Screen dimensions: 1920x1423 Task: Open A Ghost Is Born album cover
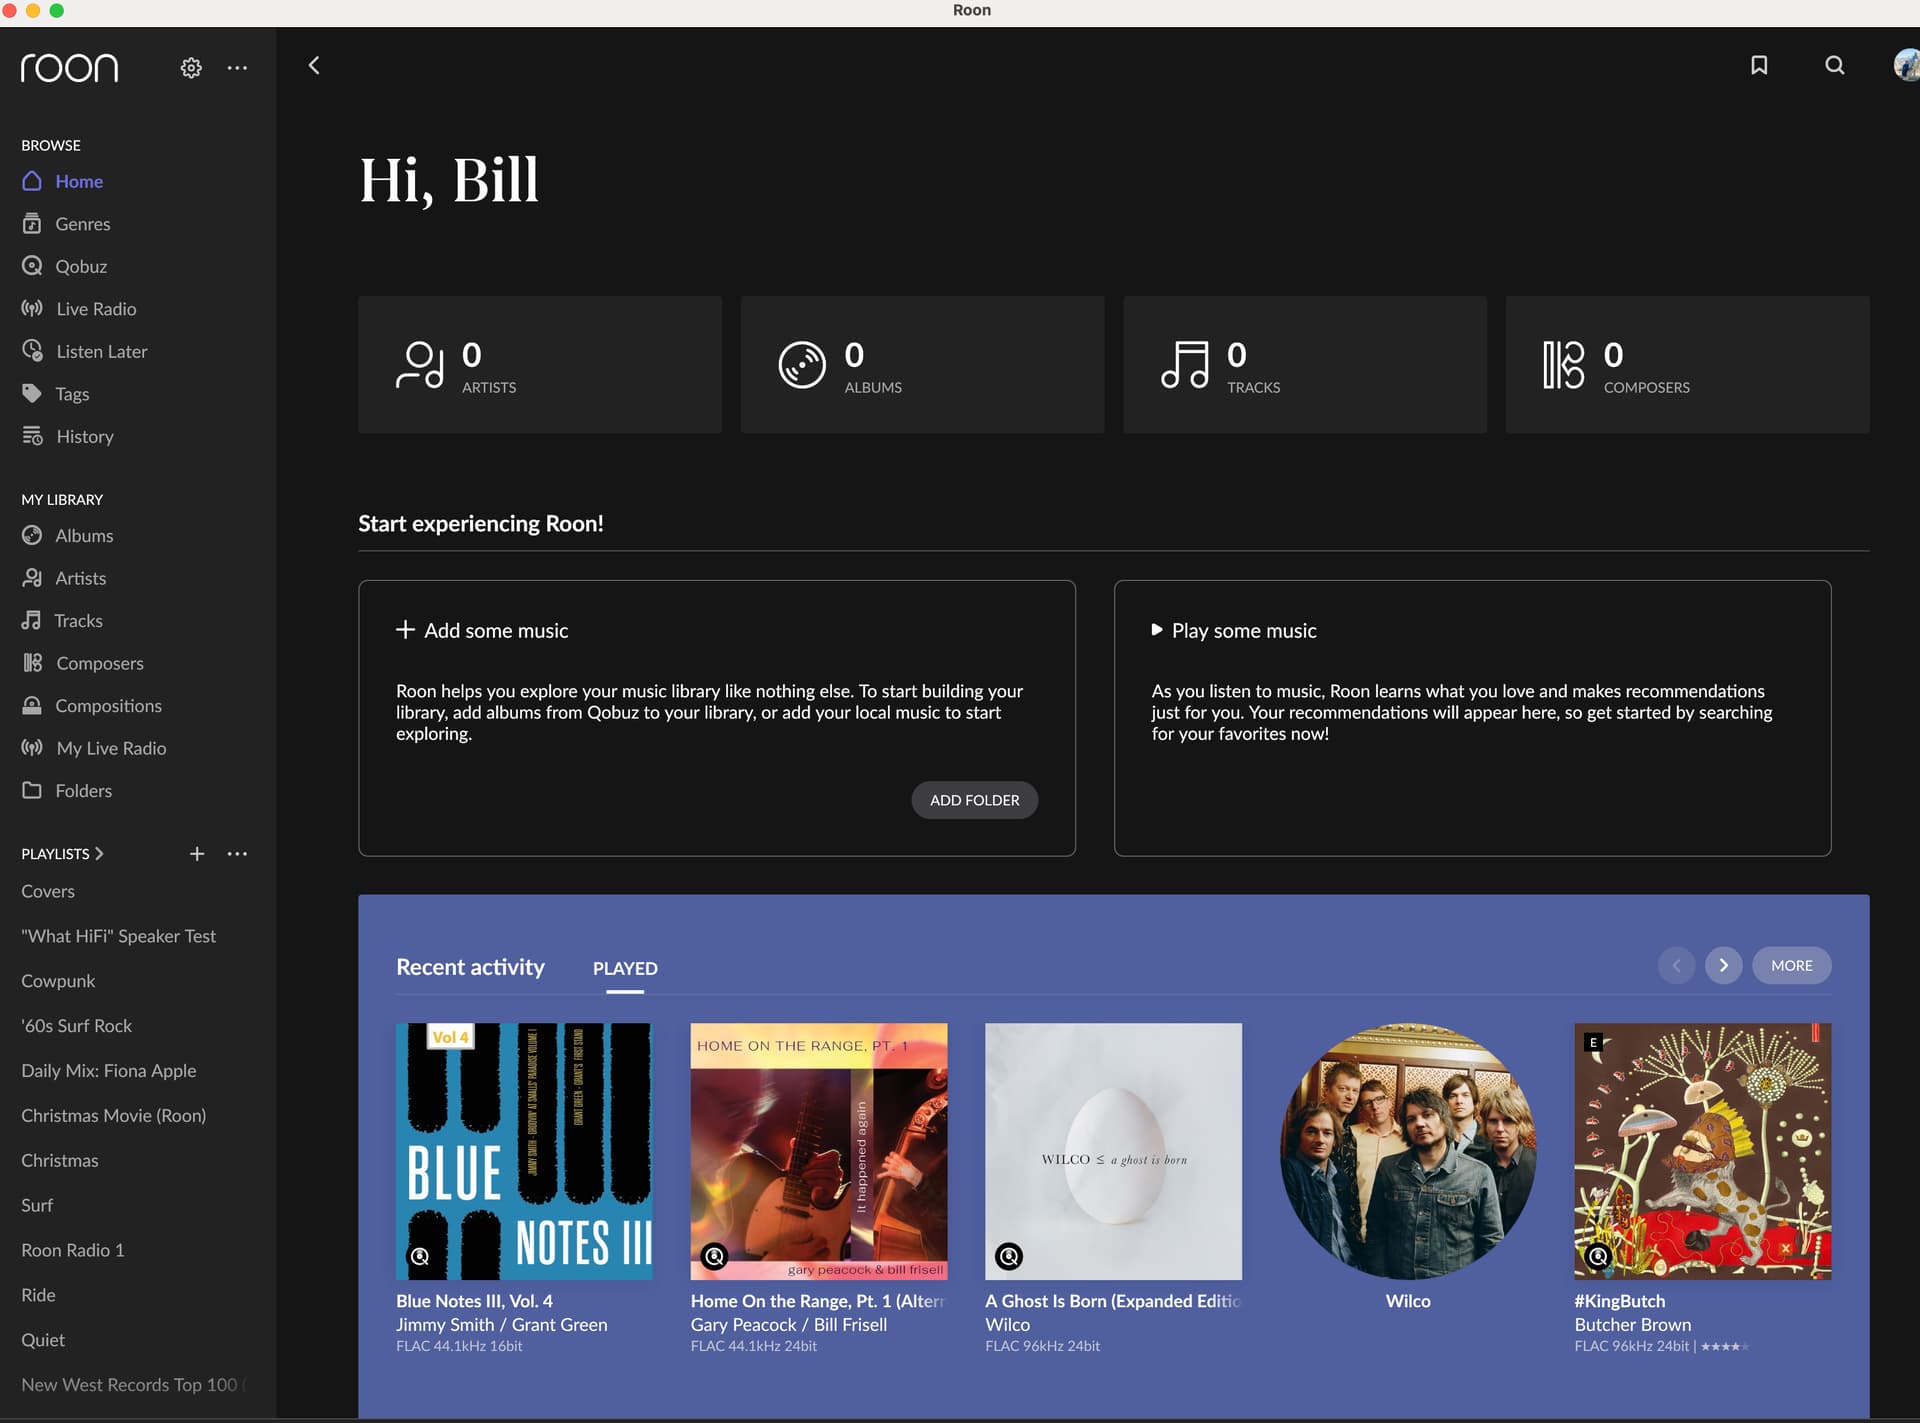[x=1113, y=1151]
